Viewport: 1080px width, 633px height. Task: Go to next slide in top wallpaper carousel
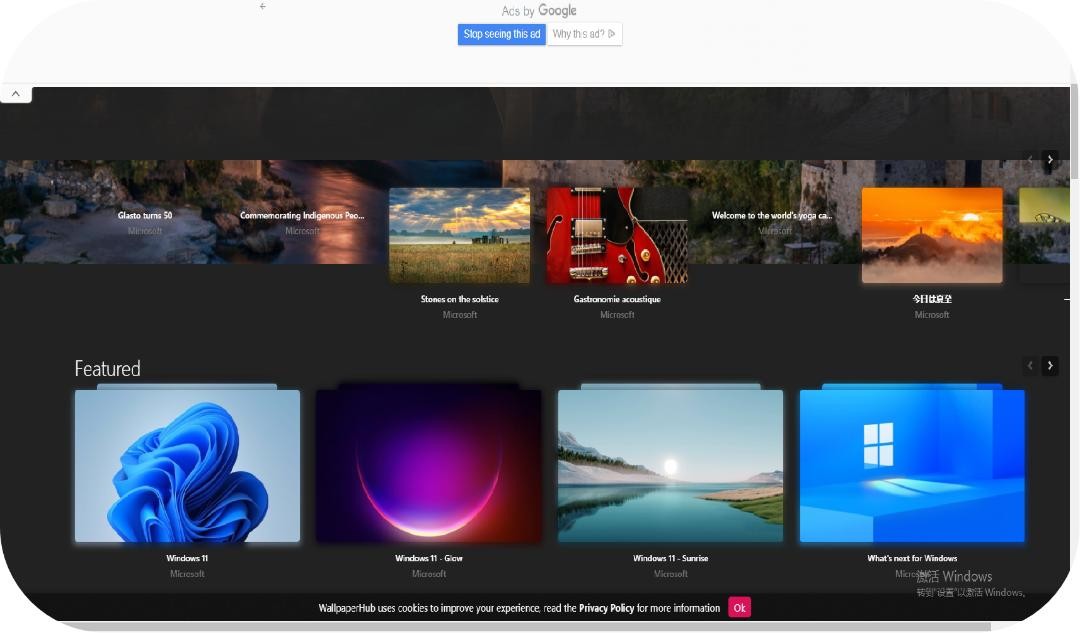point(1049,160)
